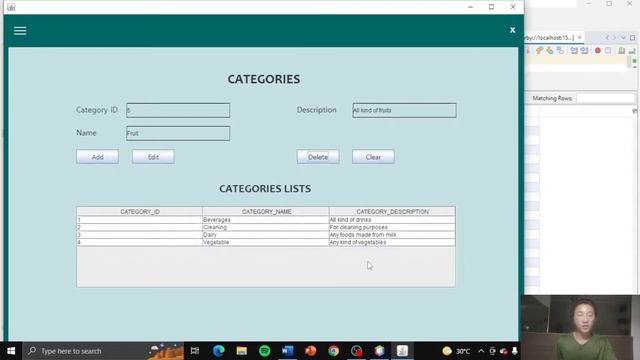640x360 pixels.
Task: Minimize the Categories application window
Action: point(470,7)
